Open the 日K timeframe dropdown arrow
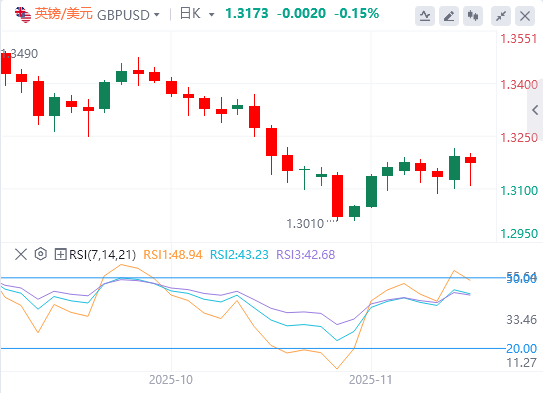Screen dimensions: 543x393 pyautogui.click(x=211, y=15)
